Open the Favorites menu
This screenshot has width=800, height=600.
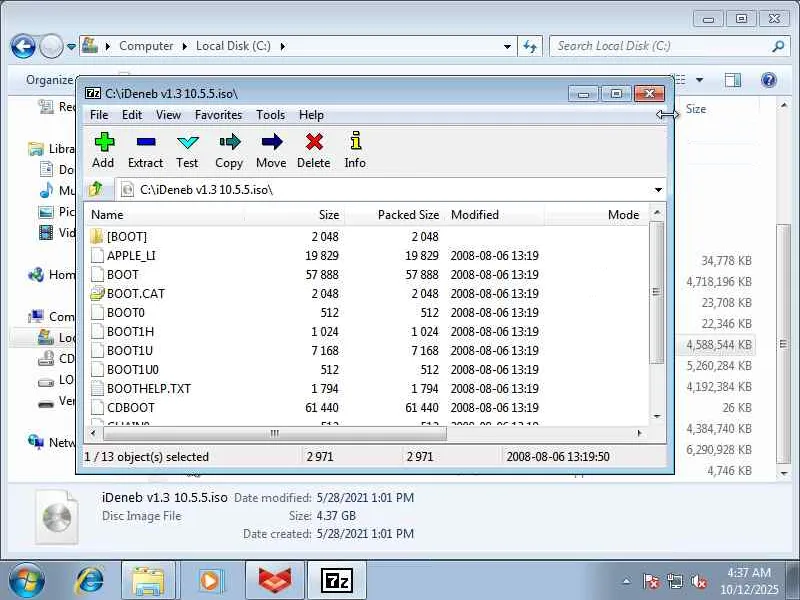(x=218, y=115)
